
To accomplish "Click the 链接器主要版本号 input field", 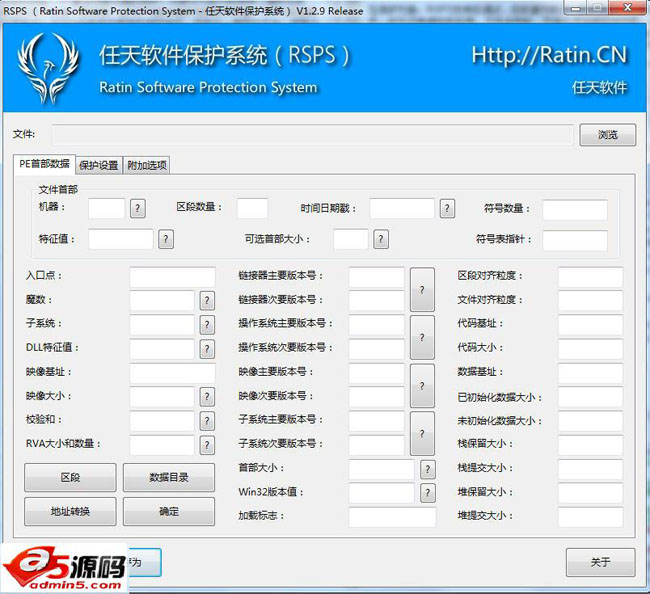I will [376, 277].
